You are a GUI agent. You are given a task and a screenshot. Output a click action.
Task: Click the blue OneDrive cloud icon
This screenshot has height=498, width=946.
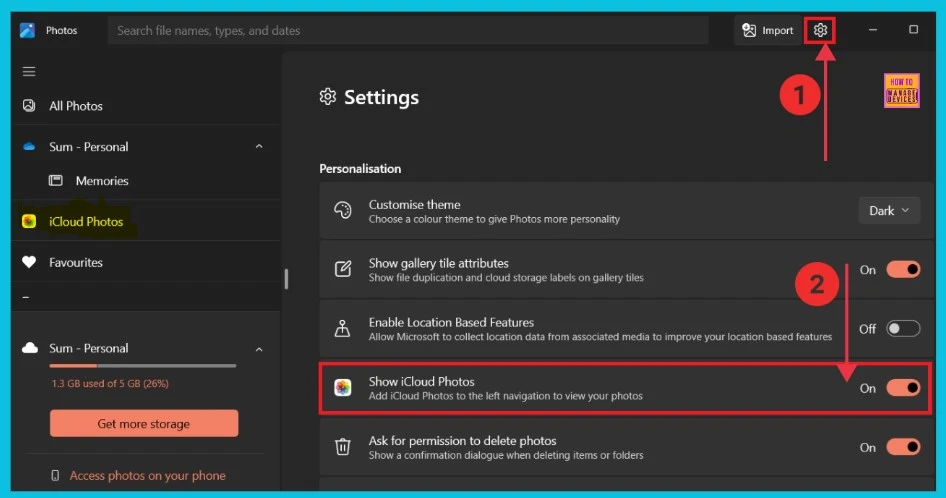tap(29, 147)
